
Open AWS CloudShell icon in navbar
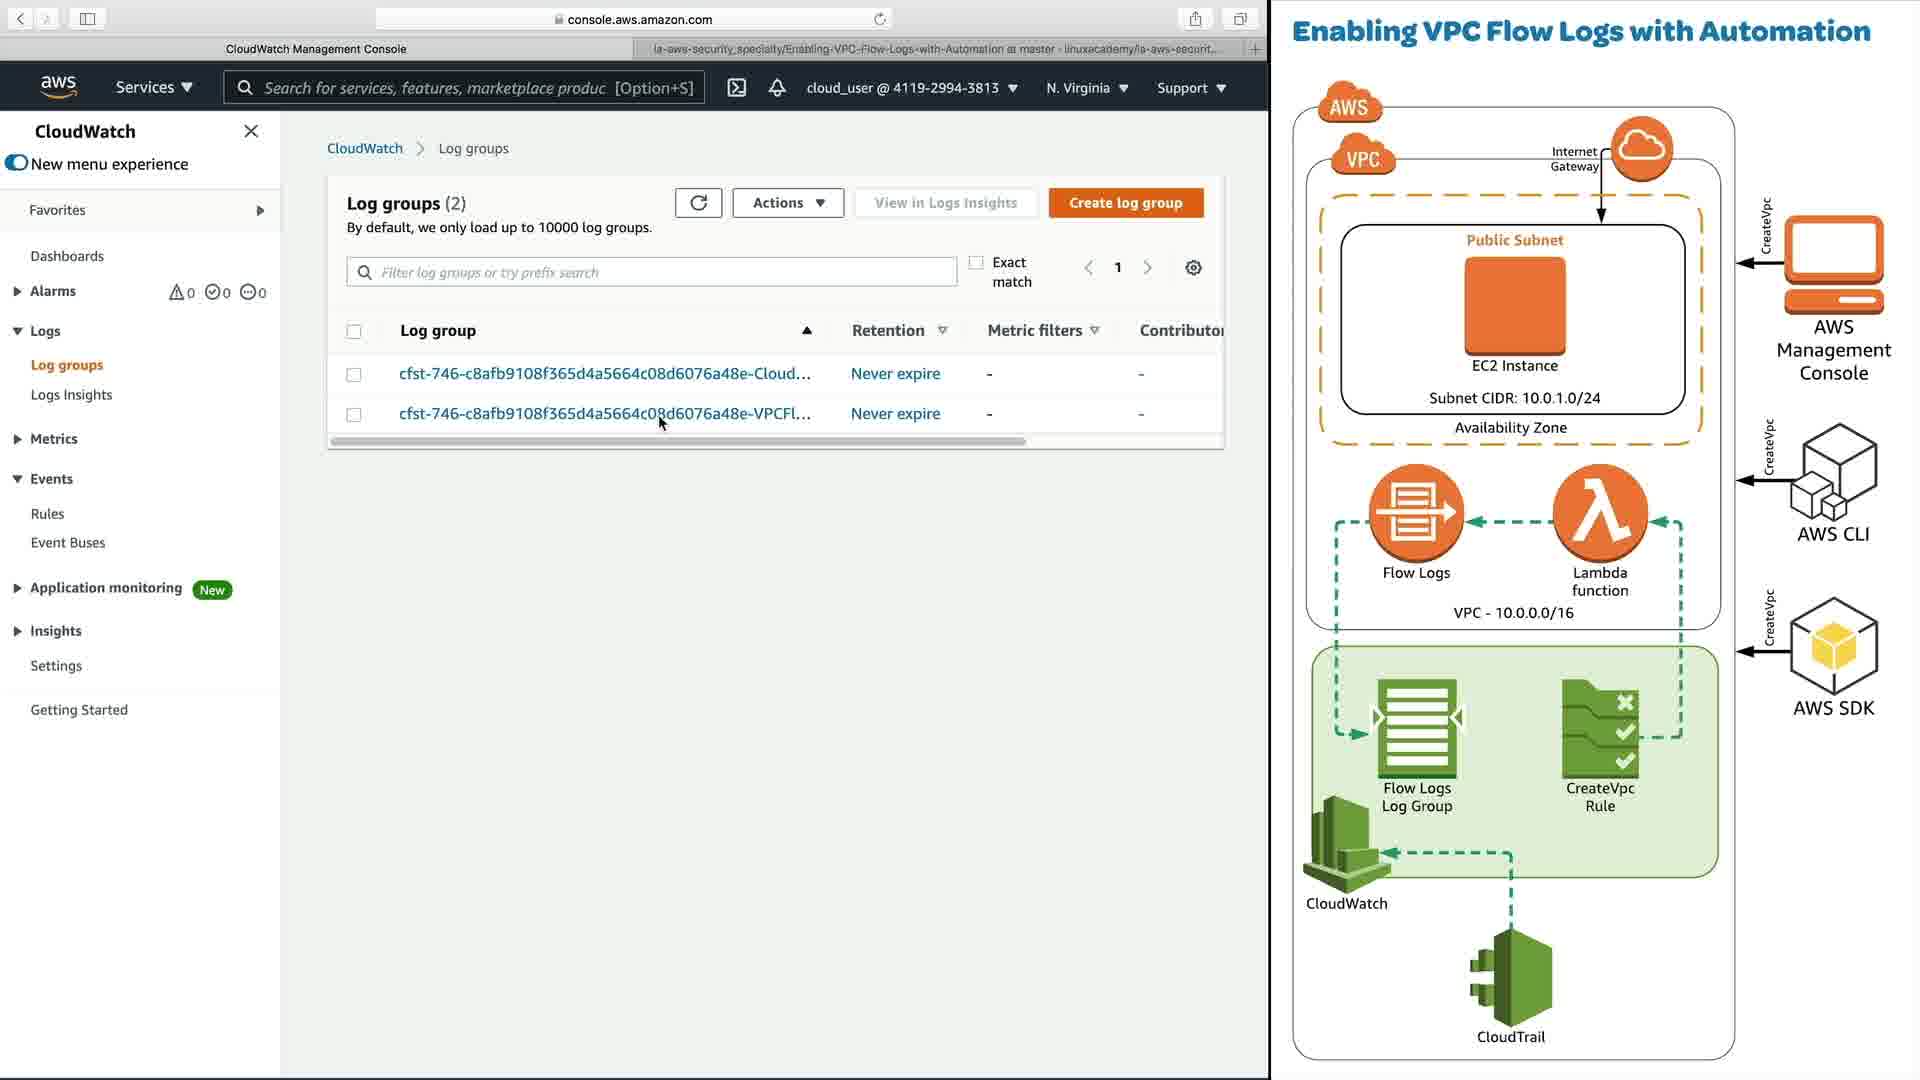tap(736, 88)
